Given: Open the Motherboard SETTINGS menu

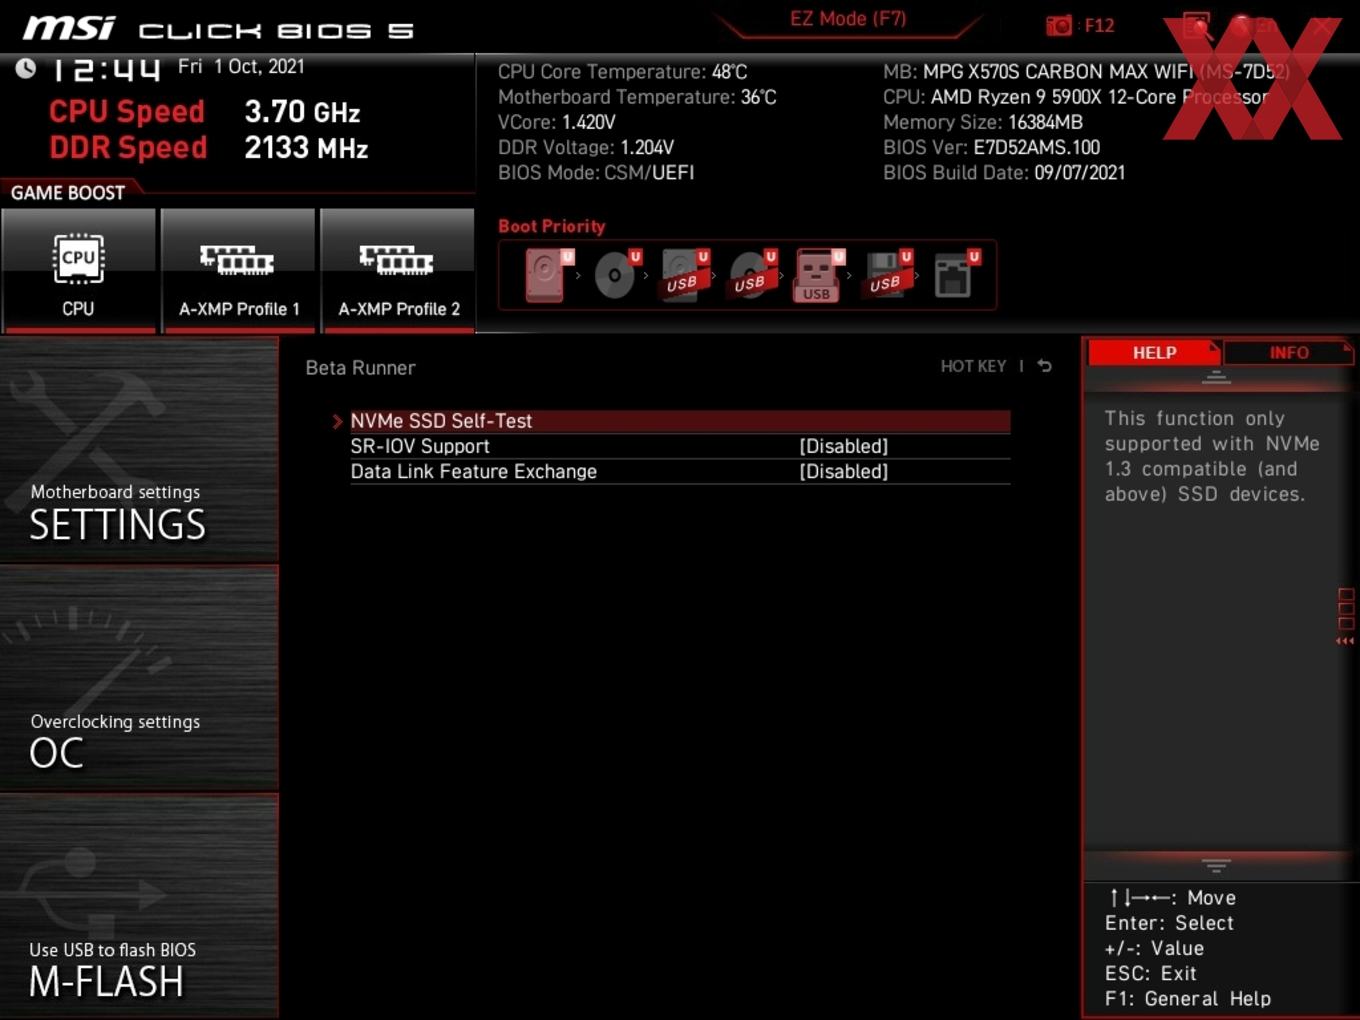Looking at the screenshot, I should pos(139,450).
